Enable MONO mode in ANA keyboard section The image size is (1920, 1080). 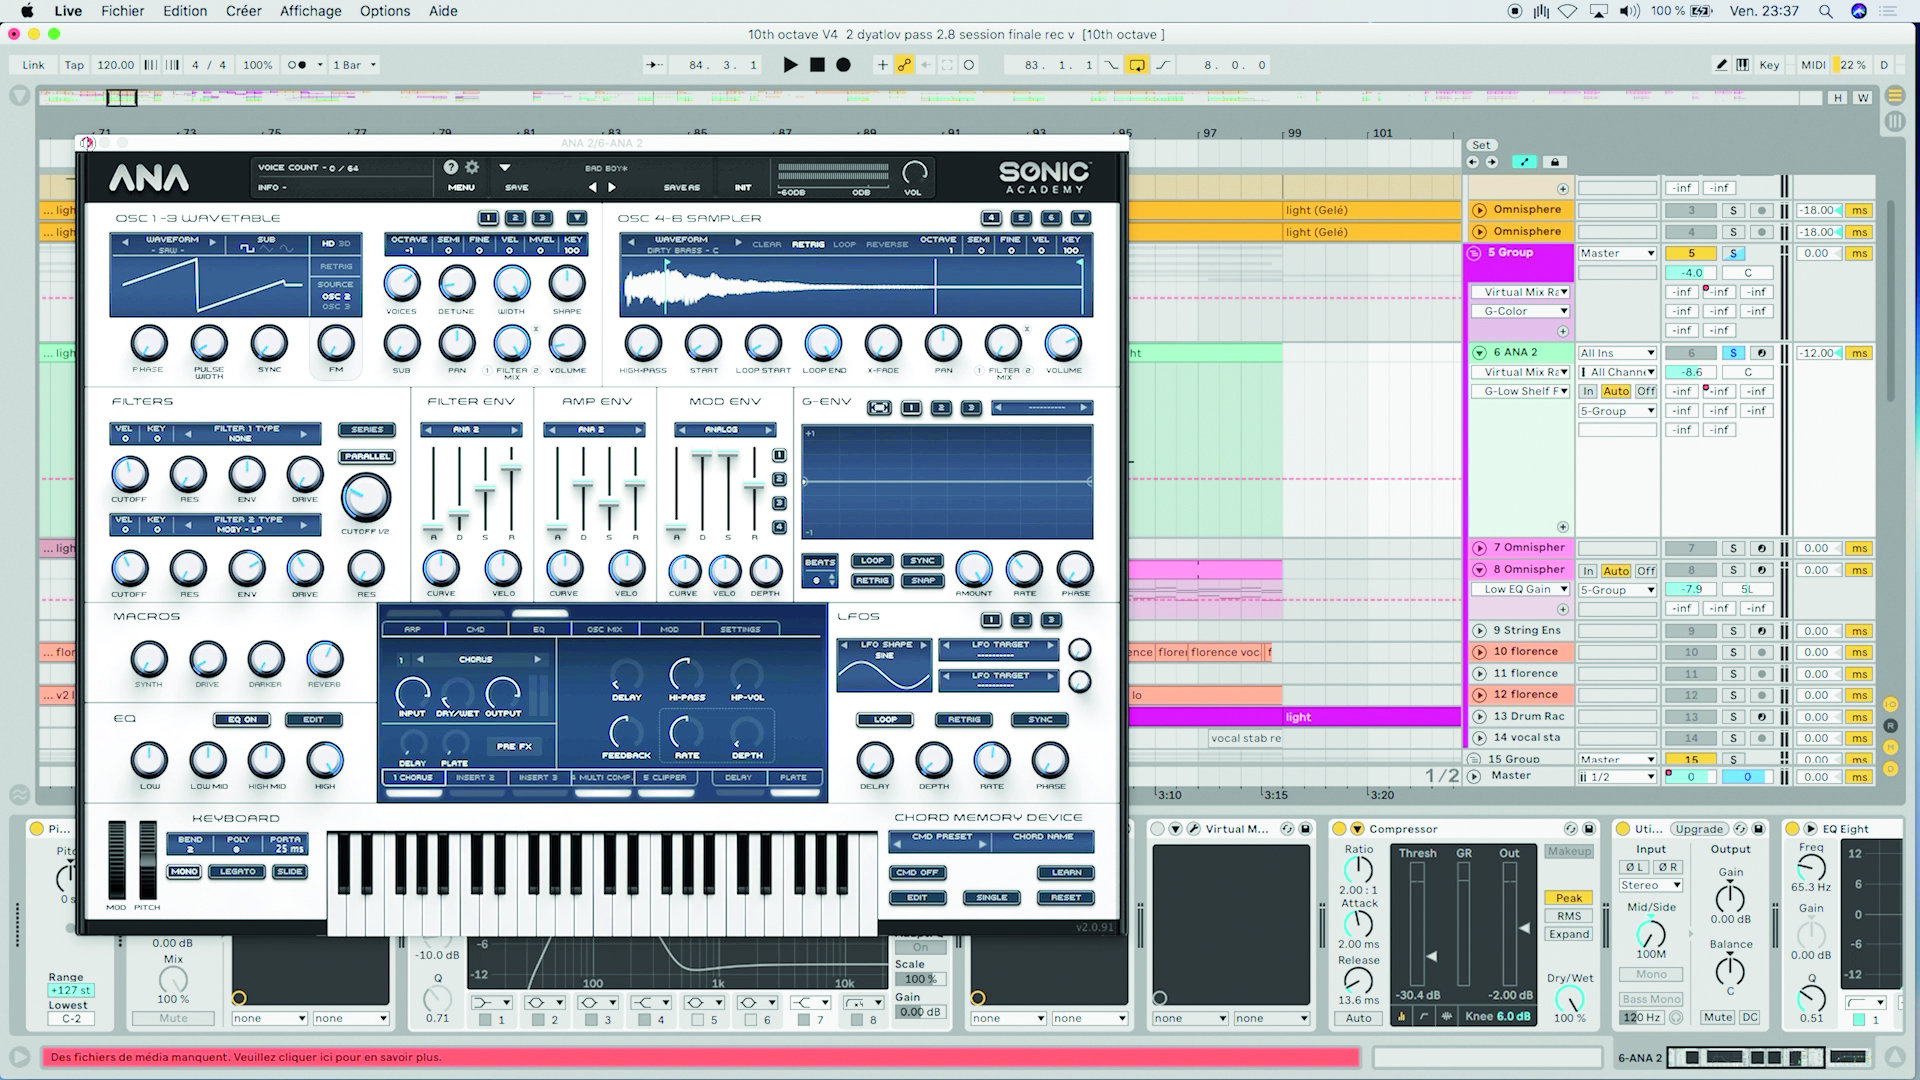(x=184, y=871)
